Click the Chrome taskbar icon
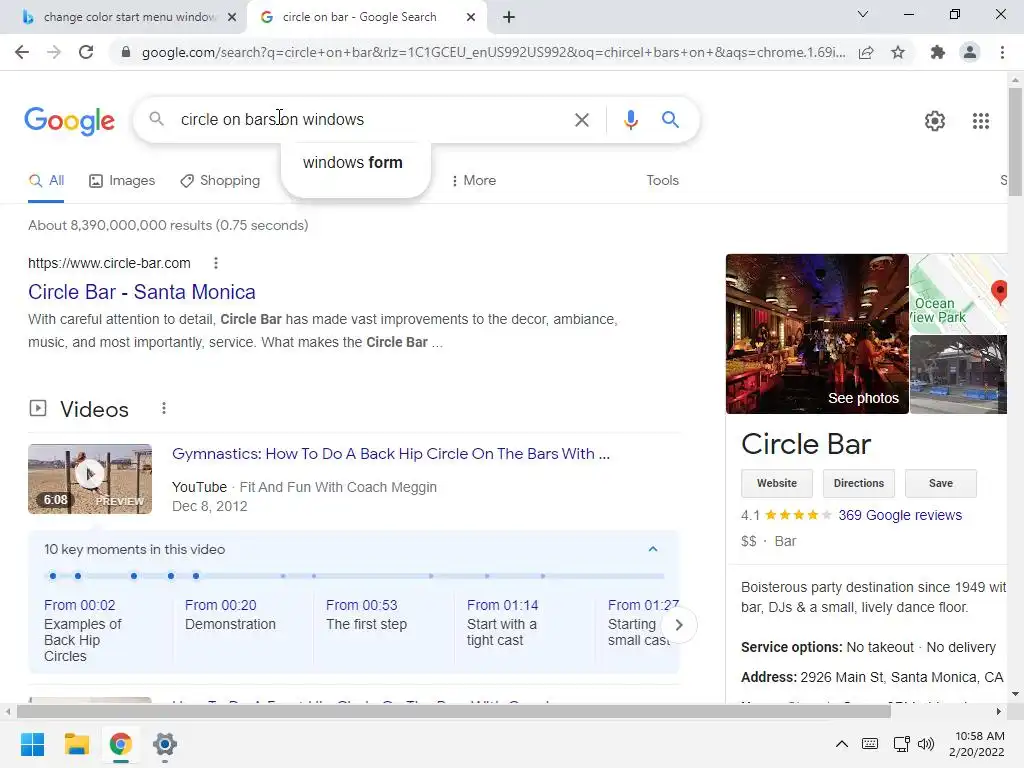 pyautogui.click(x=120, y=744)
